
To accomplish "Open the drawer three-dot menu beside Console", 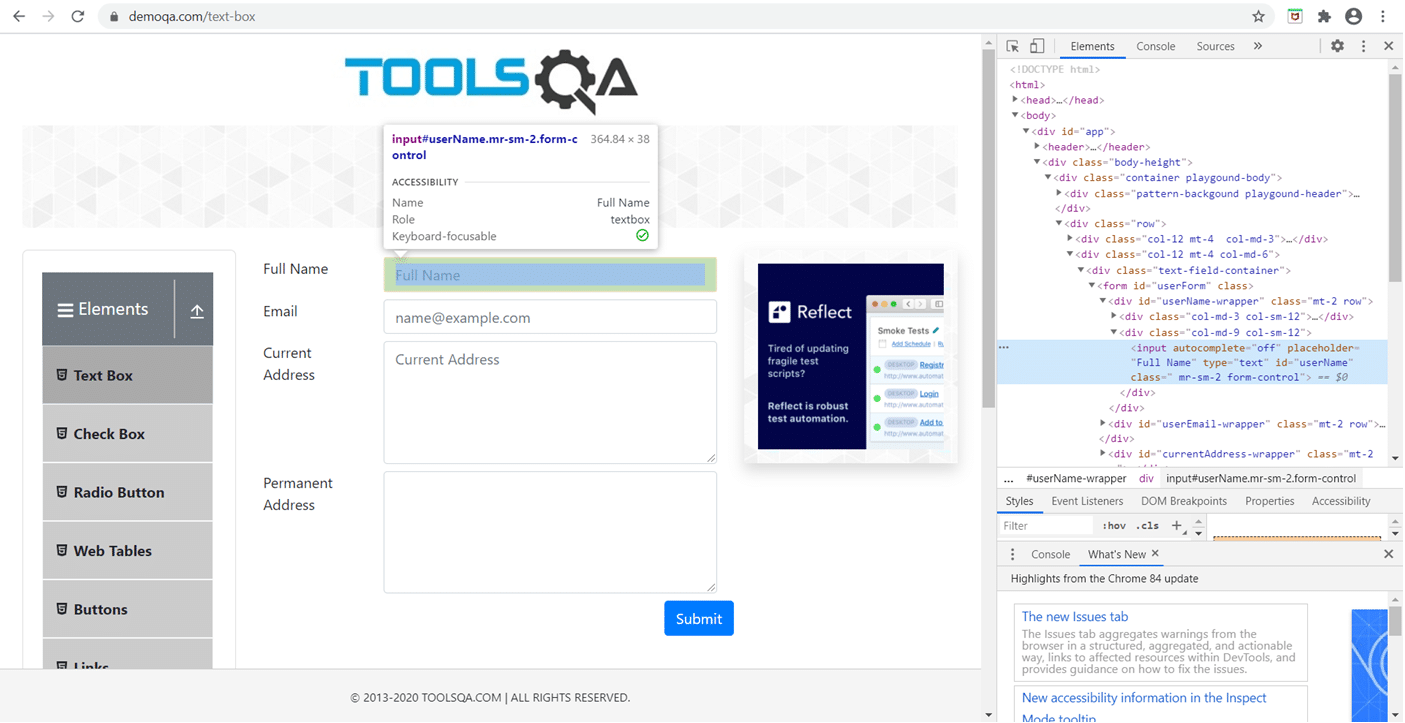I will click(1012, 554).
